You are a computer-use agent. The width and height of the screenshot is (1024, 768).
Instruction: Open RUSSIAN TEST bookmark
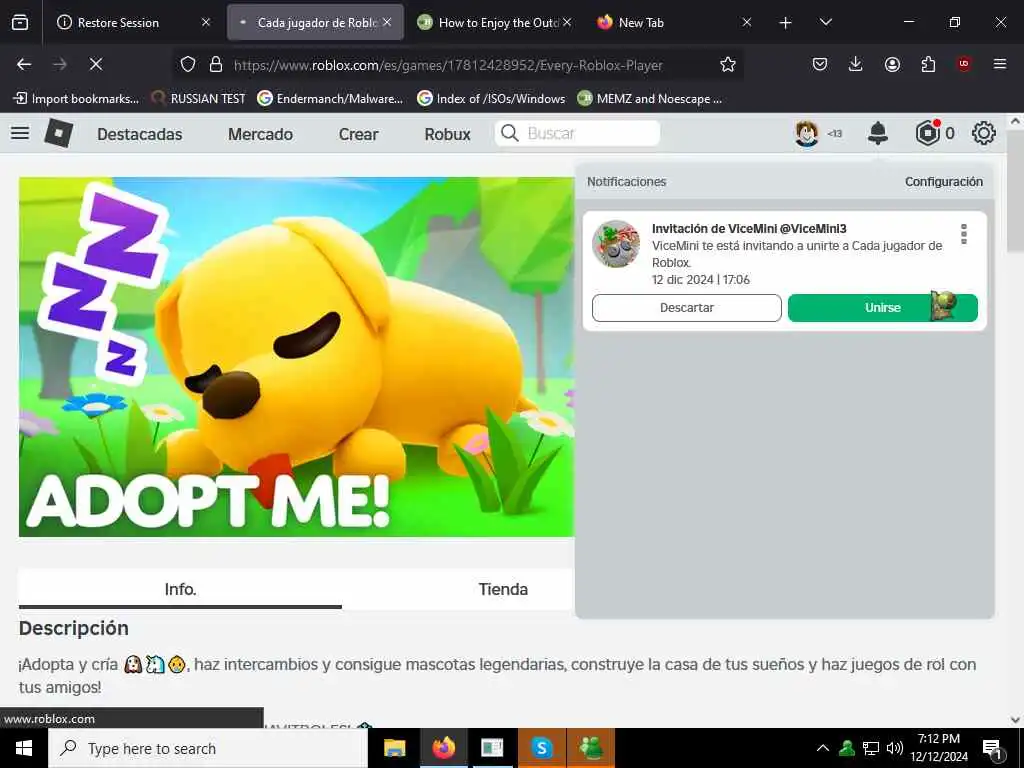click(199, 99)
